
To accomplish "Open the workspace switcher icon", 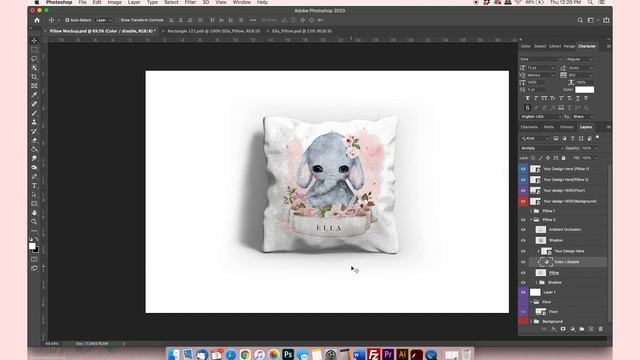I will pyautogui.click(x=591, y=20).
